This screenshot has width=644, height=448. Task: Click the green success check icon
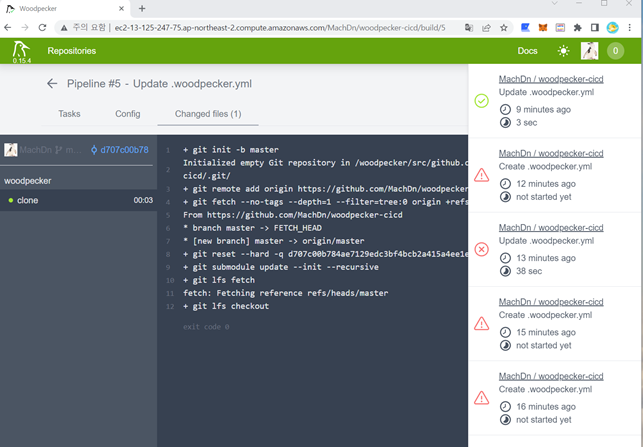click(481, 101)
